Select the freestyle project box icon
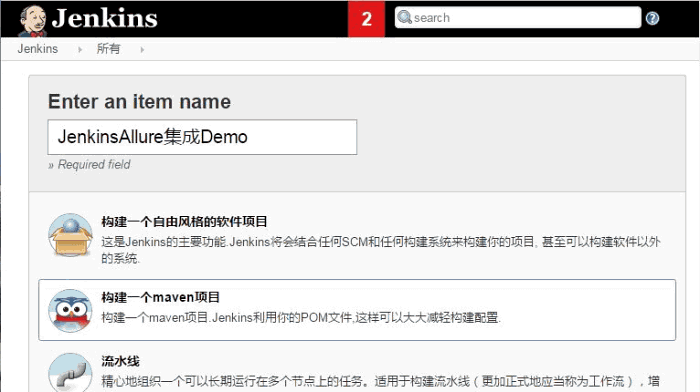The height and width of the screenshot is (392, 700). (71, 235)
